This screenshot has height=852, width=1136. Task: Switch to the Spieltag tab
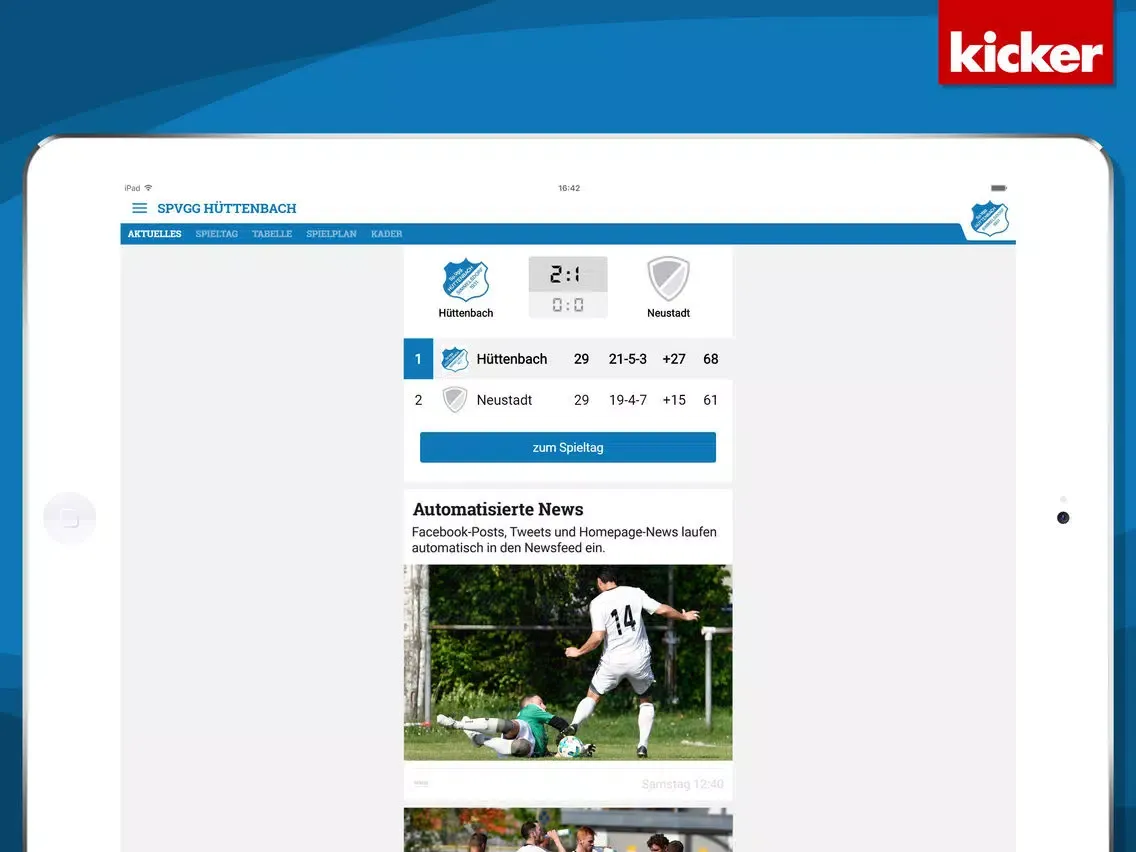pos(217,234)
